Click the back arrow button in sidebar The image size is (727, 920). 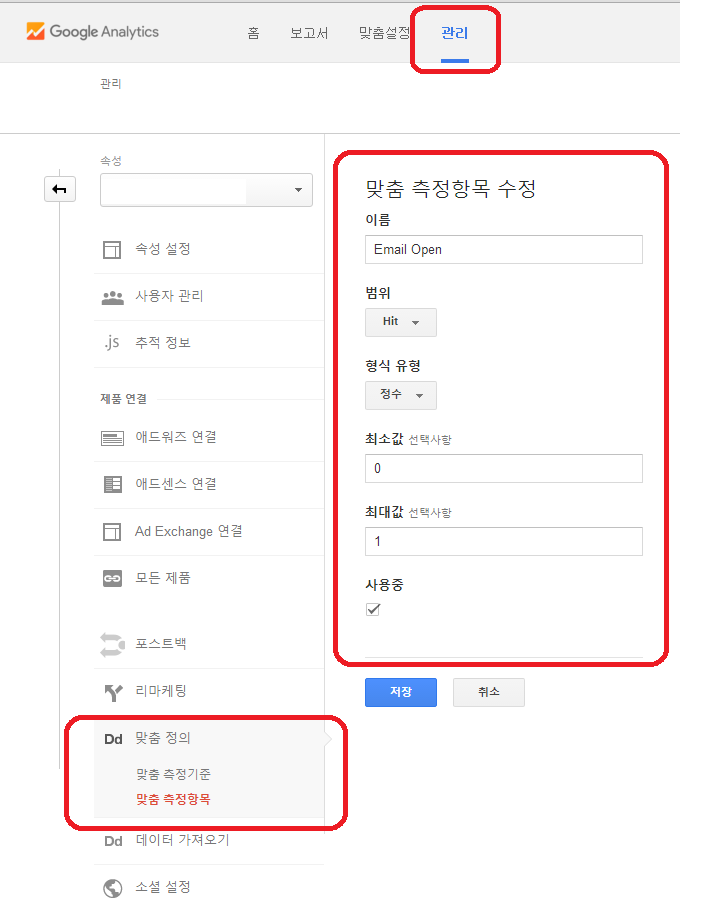tap(60, 189)
